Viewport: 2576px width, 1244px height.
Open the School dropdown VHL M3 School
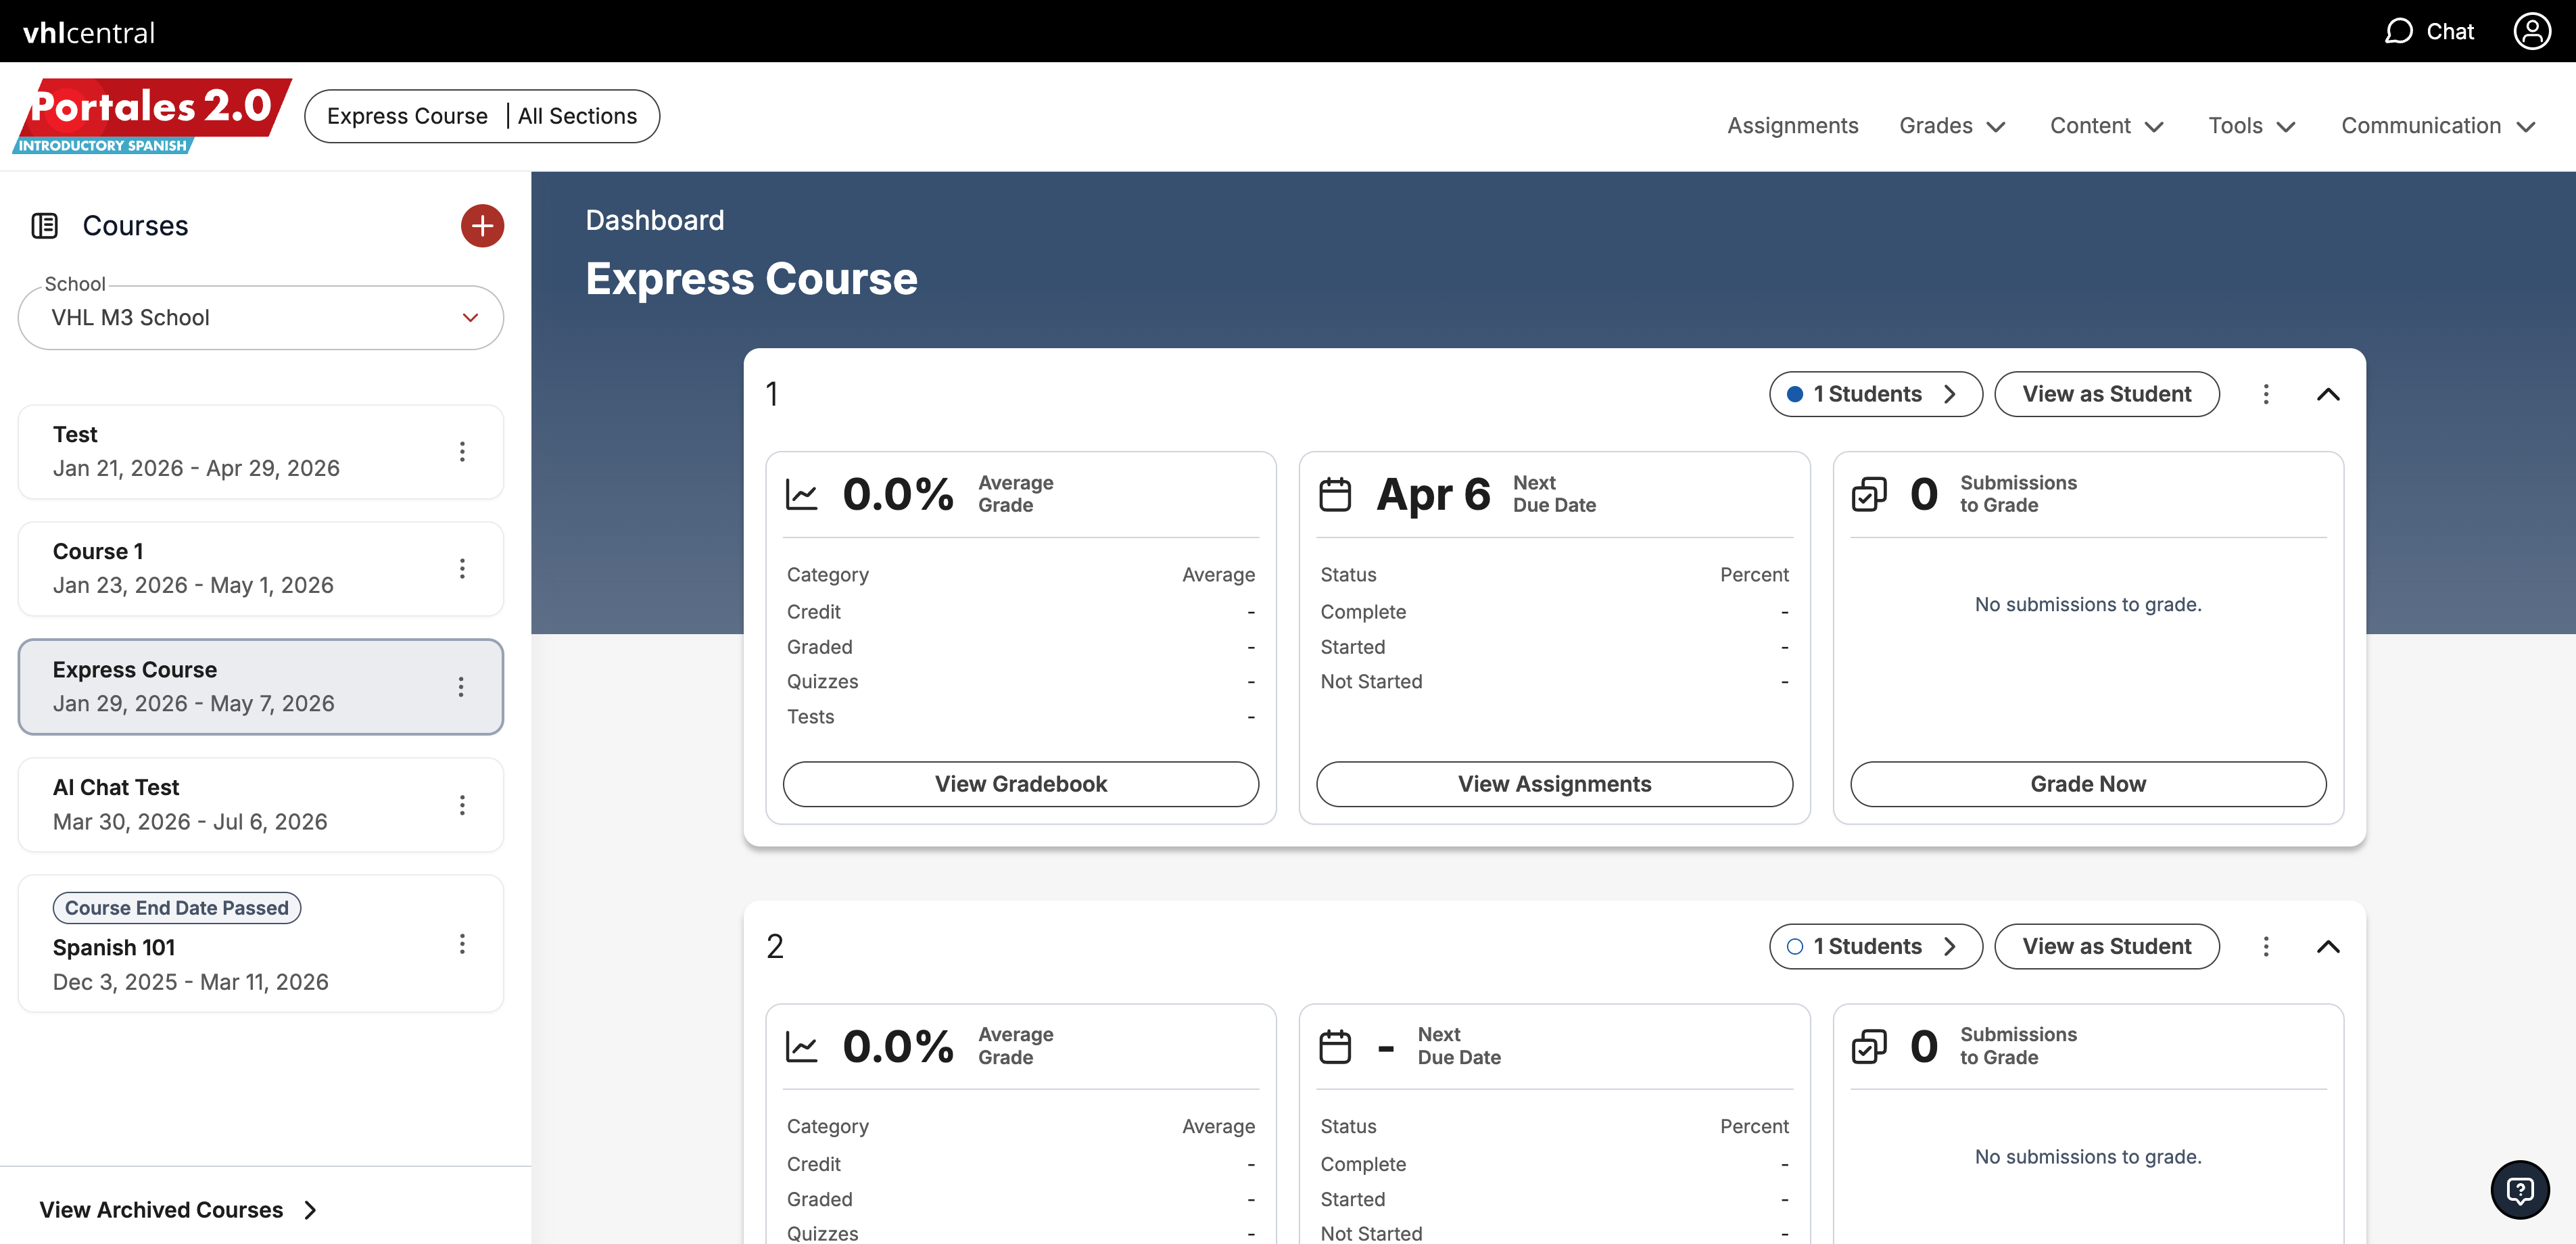(x=261, y=318)
